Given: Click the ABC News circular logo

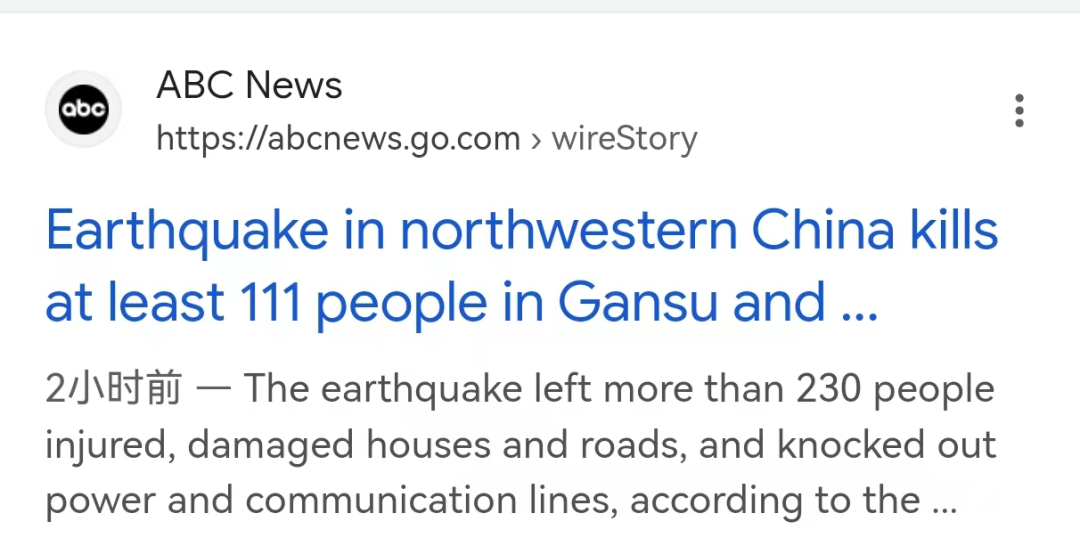Looking at the screenshot, I should click(83, 110).
